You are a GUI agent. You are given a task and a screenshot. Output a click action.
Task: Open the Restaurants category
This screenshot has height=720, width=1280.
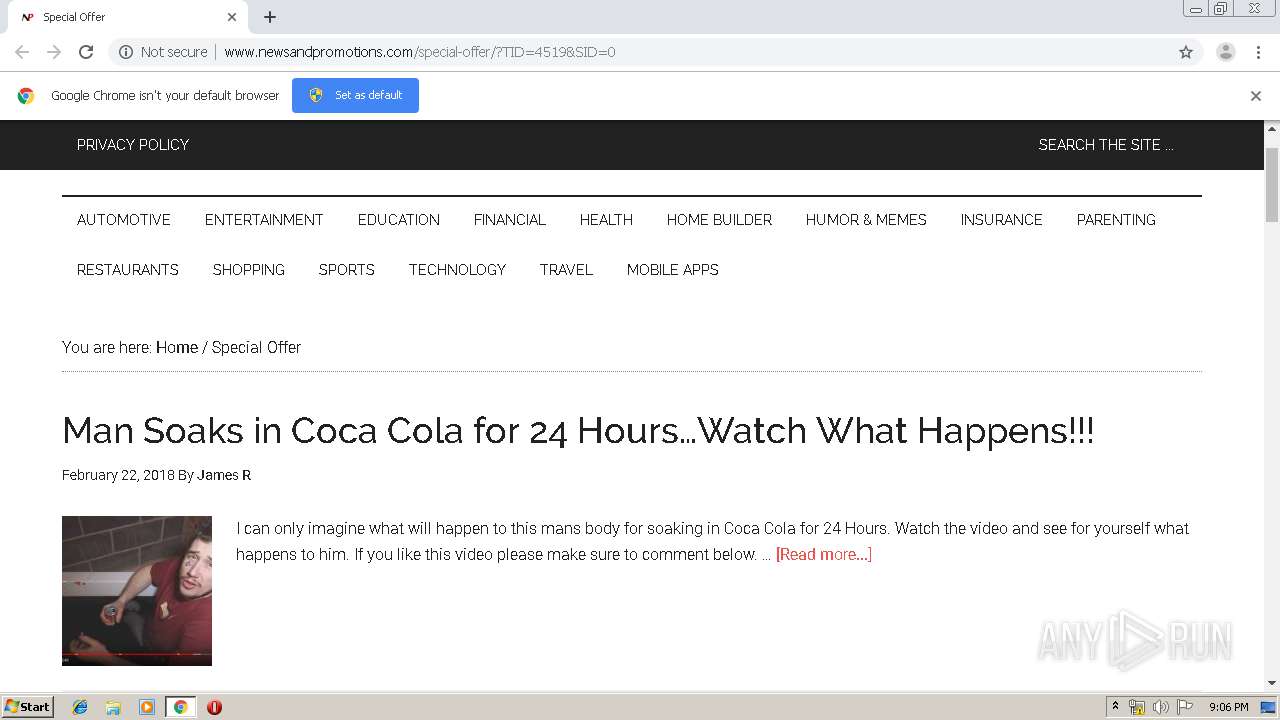coord(128,270)
